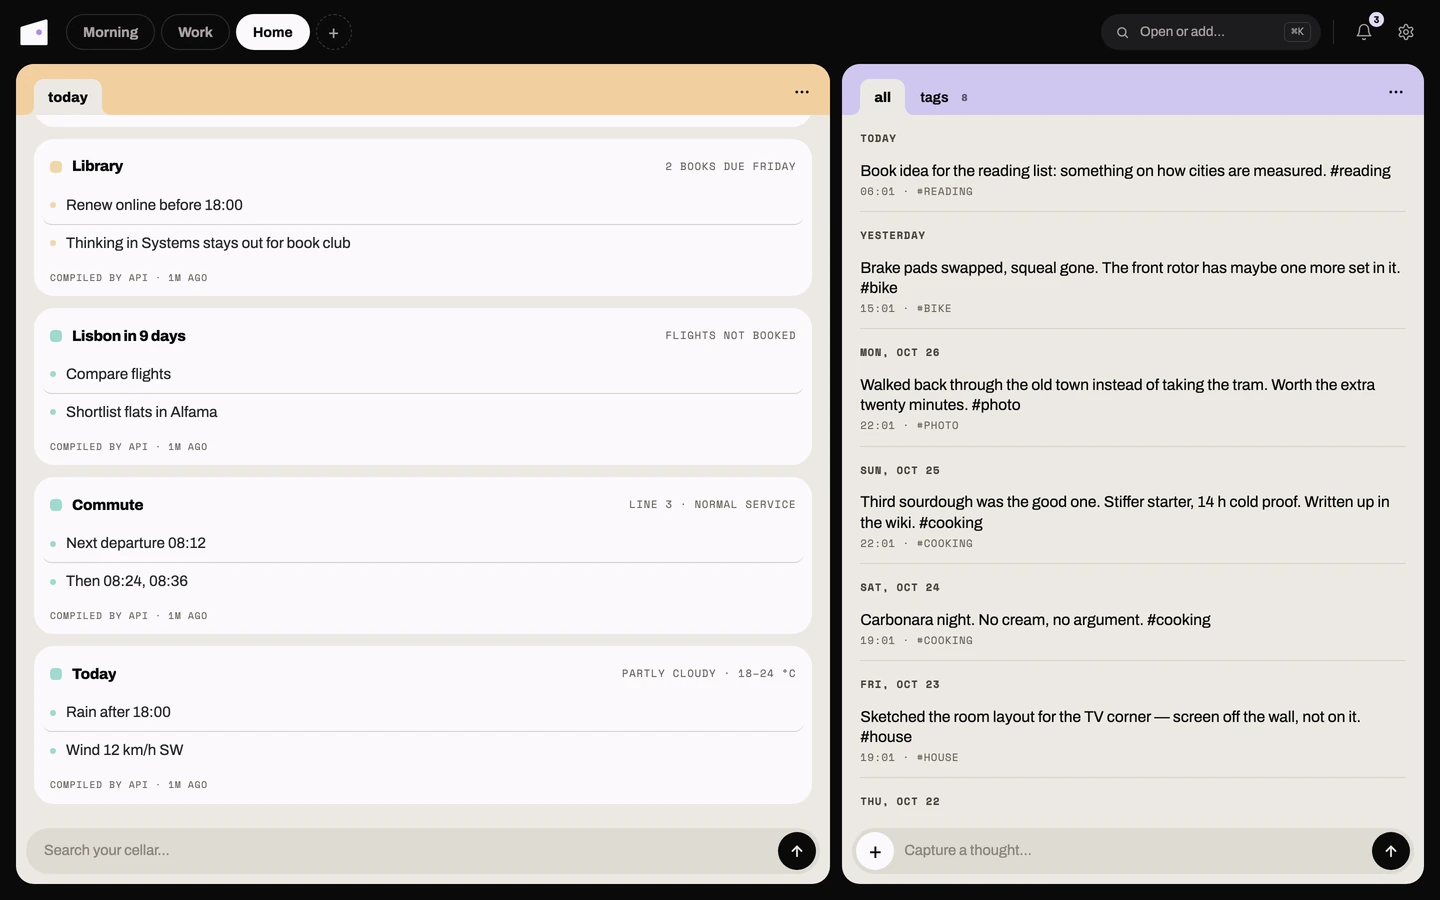Click the #READING tag under today's note
1440x900 pixels.
(945, 192)
